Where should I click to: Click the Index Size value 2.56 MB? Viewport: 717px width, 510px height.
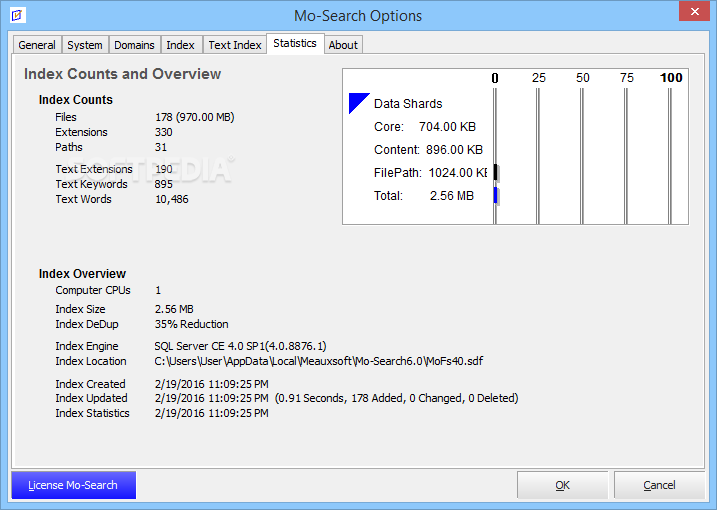tap(174, 309)
